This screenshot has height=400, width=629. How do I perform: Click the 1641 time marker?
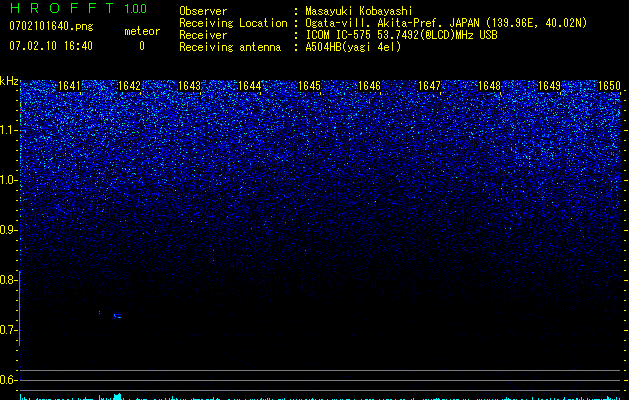point(69,86)
